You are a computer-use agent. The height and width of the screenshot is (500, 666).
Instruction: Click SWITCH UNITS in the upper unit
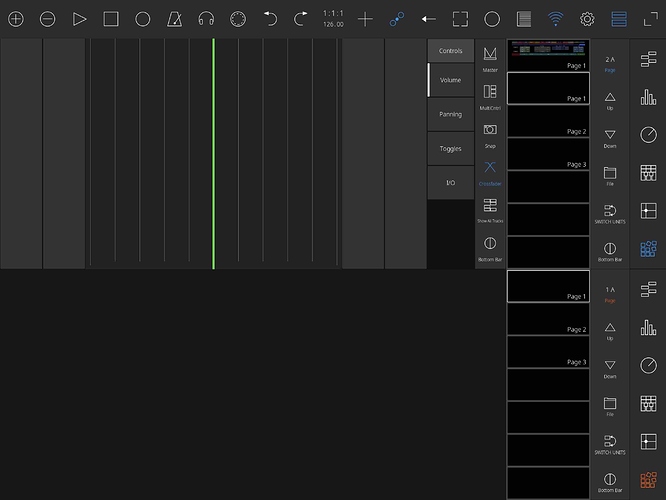click(x=610, y=214)
